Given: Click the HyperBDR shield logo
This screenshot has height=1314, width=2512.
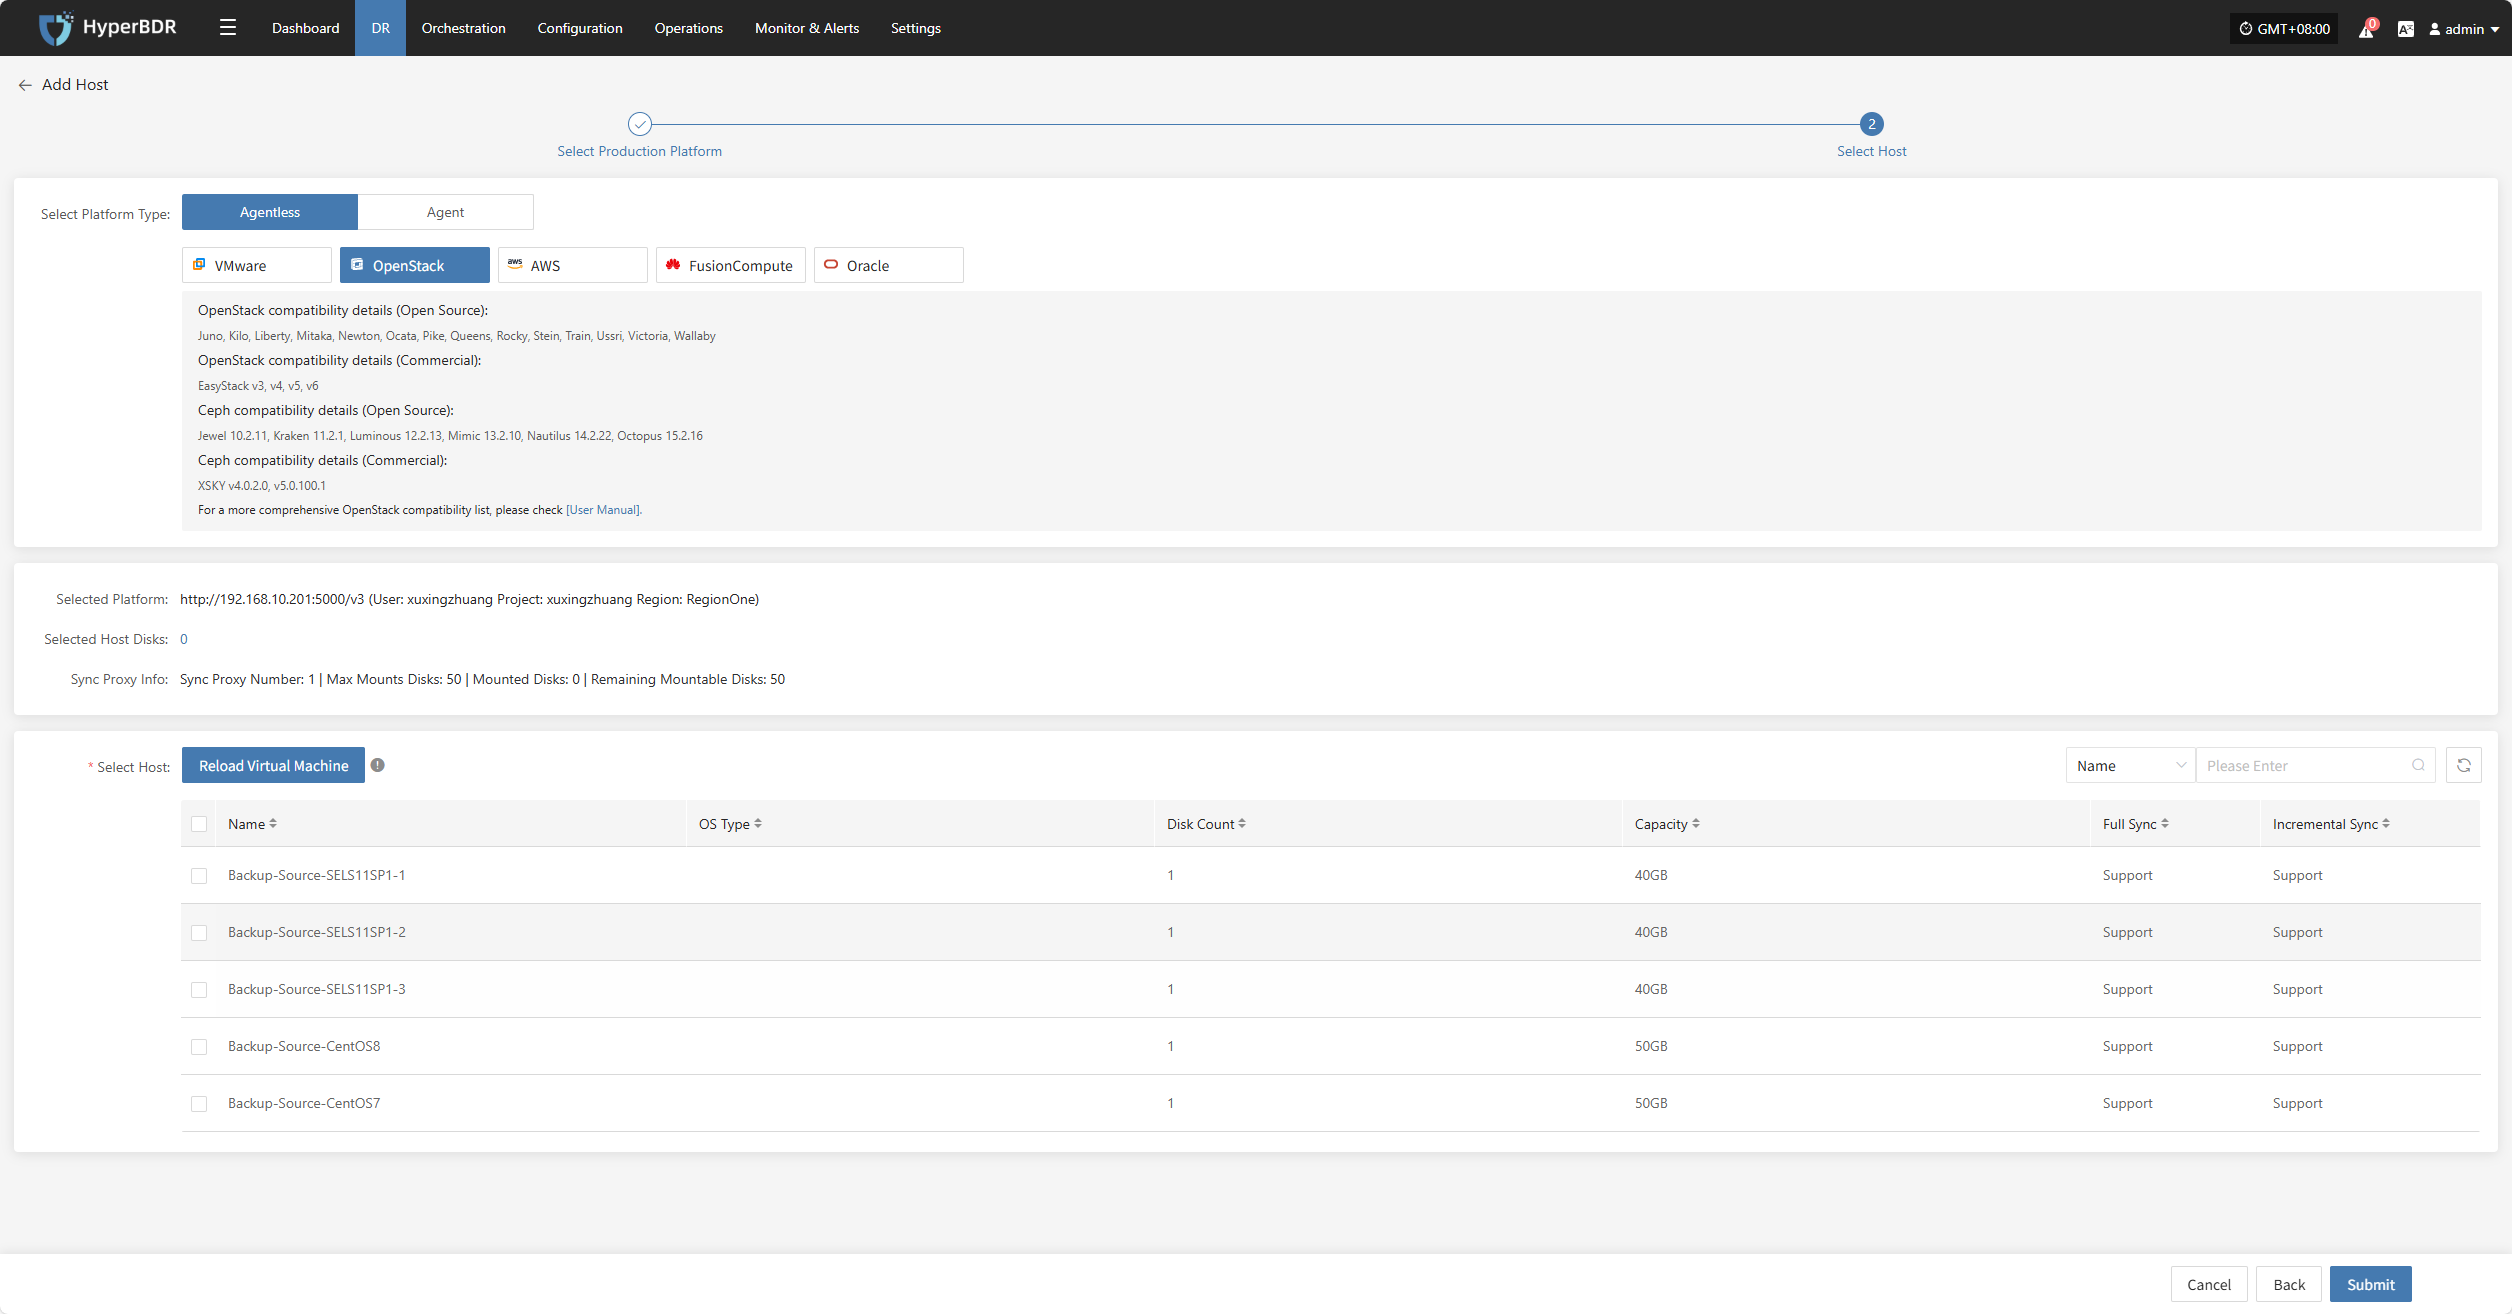Looking at the screenshot, I should pyautogui.click(x=55, y=28).
